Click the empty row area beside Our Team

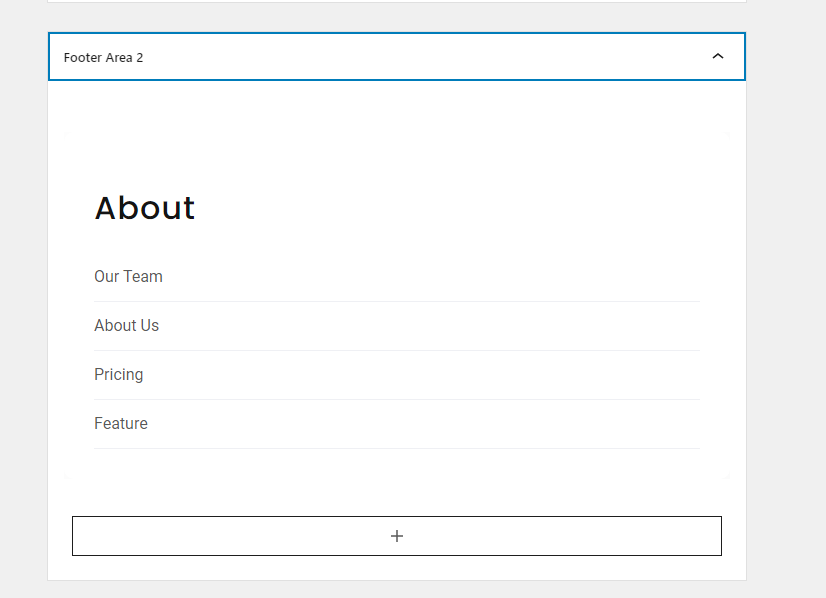click(x=432, y=277)
